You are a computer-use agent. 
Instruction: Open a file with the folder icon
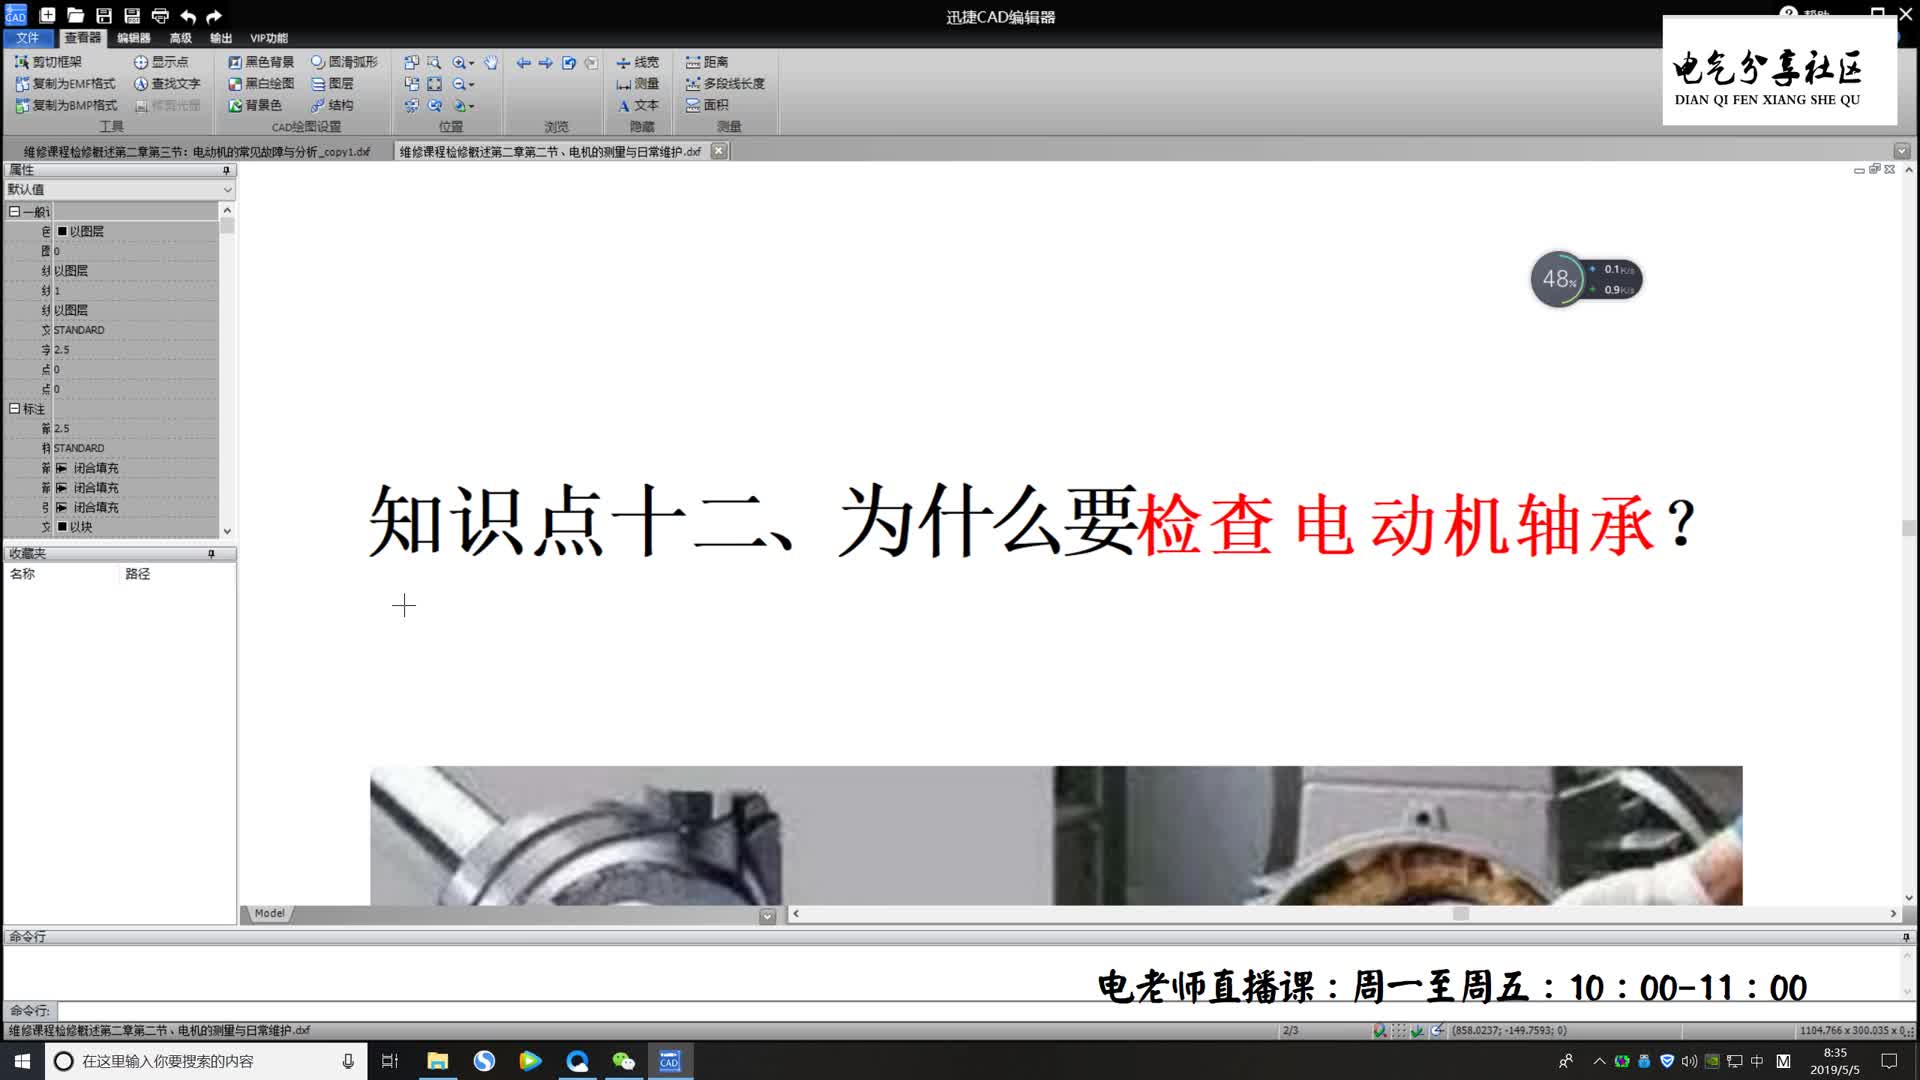click(75, 15)
